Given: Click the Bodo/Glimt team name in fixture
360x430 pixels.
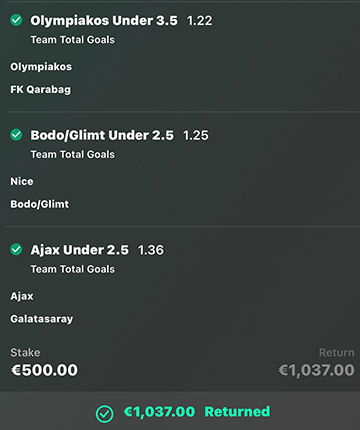Looking at the screenshot, I should tap(40, 204).
